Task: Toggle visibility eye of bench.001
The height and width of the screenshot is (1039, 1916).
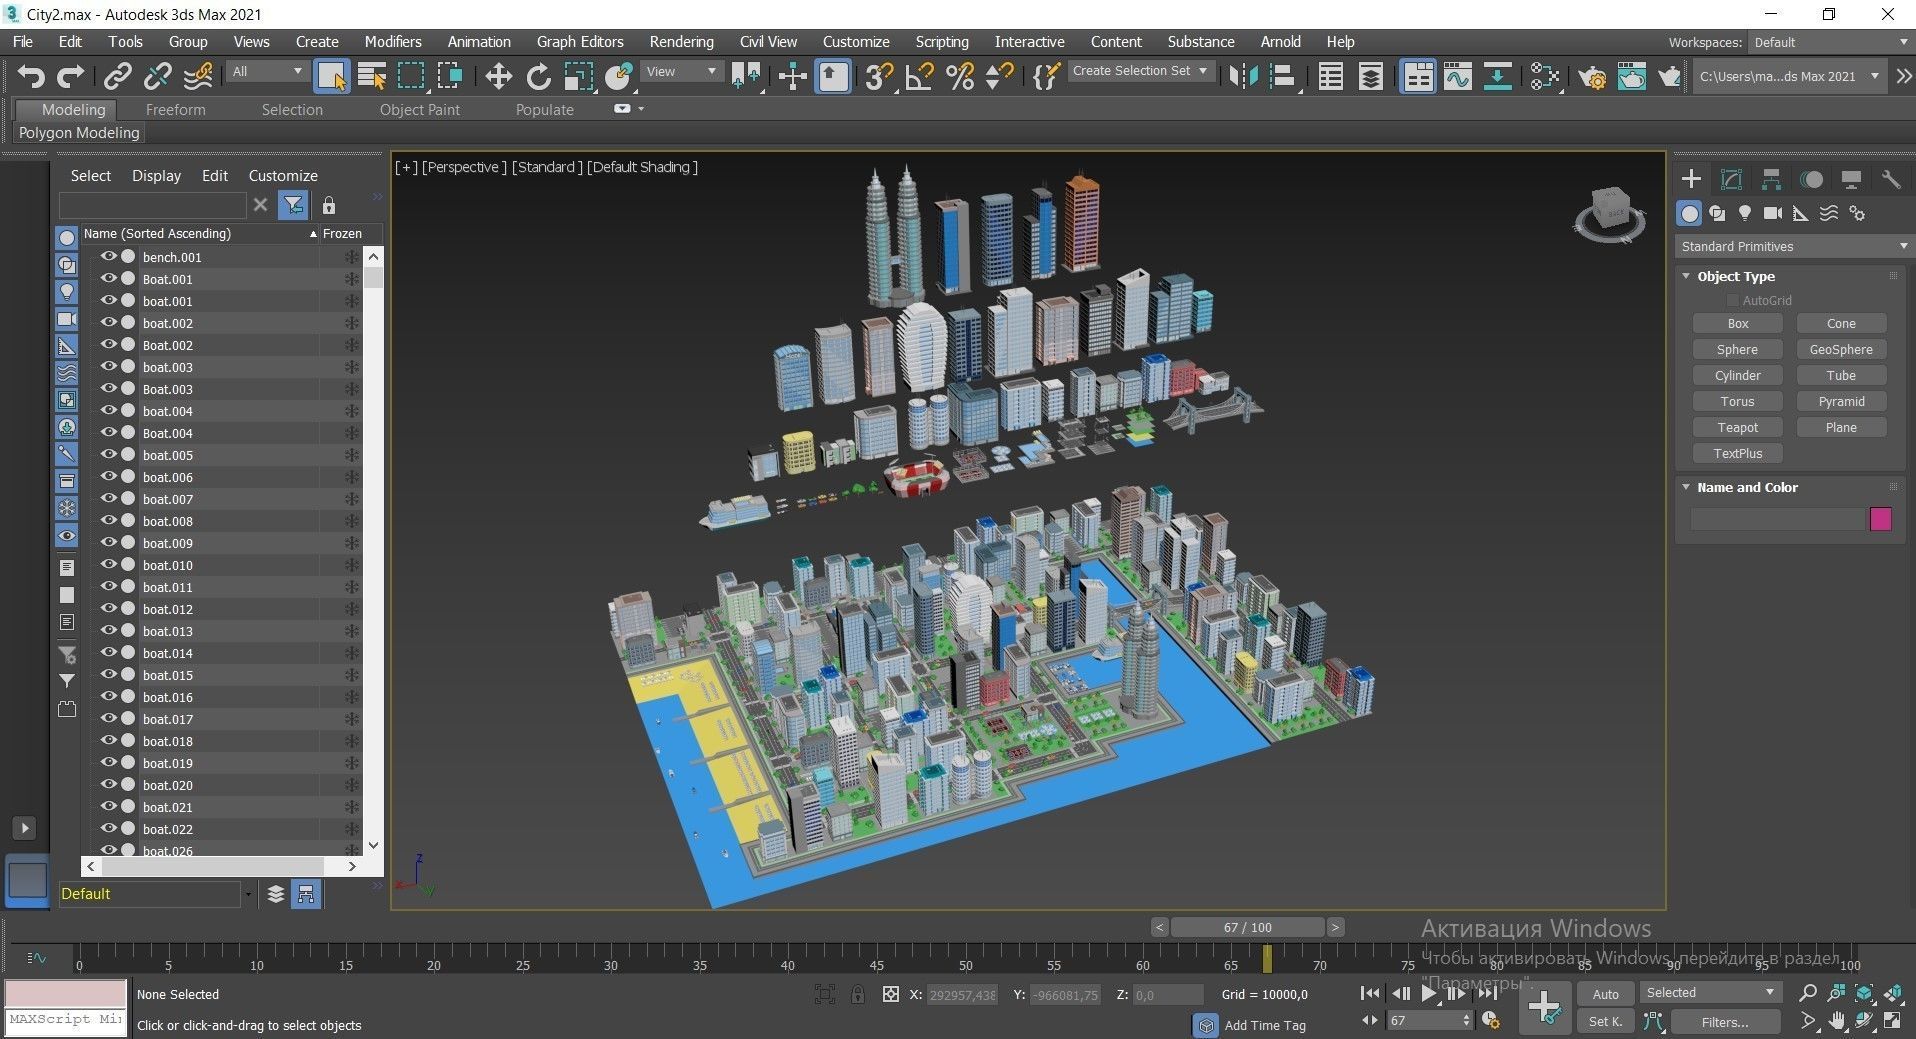Action: pyautogui.click(x=109, y=256)
